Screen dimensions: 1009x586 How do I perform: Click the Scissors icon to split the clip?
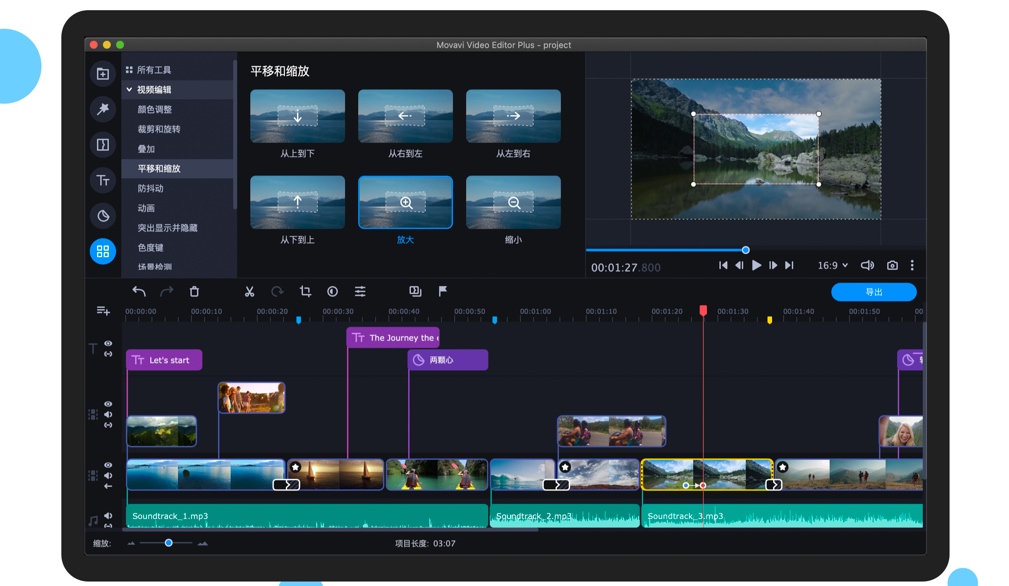pos(248,292)
